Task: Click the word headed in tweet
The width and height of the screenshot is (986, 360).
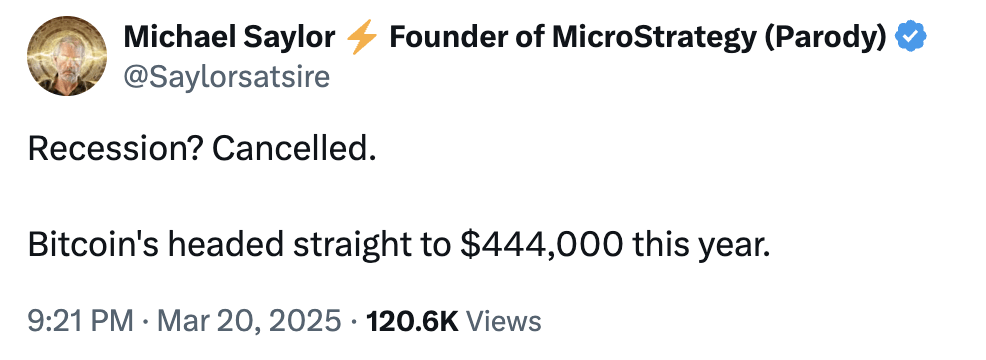Action: pos(224,245)
